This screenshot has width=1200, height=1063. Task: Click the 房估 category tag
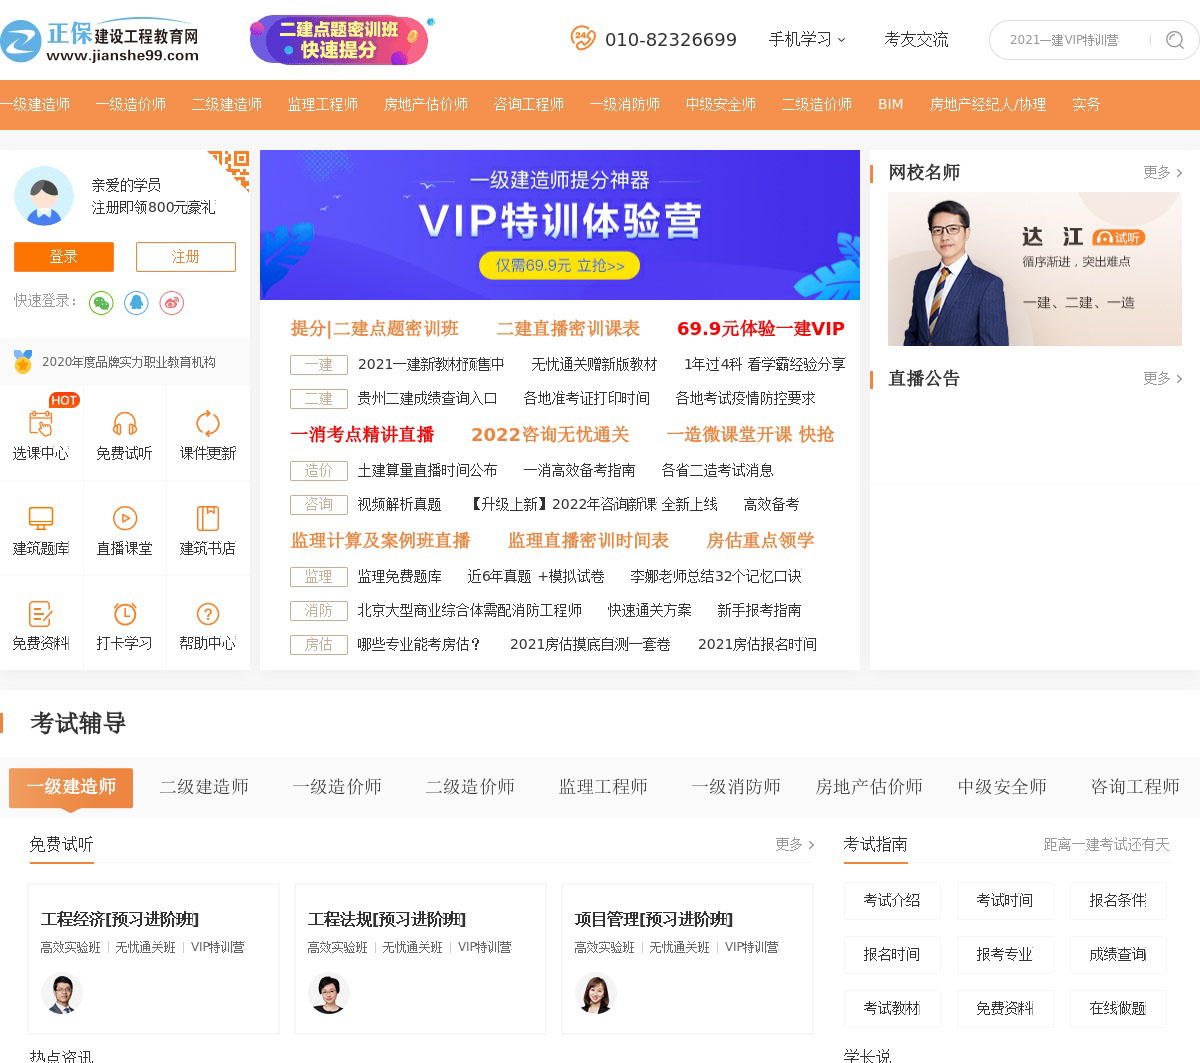[319, 645]
